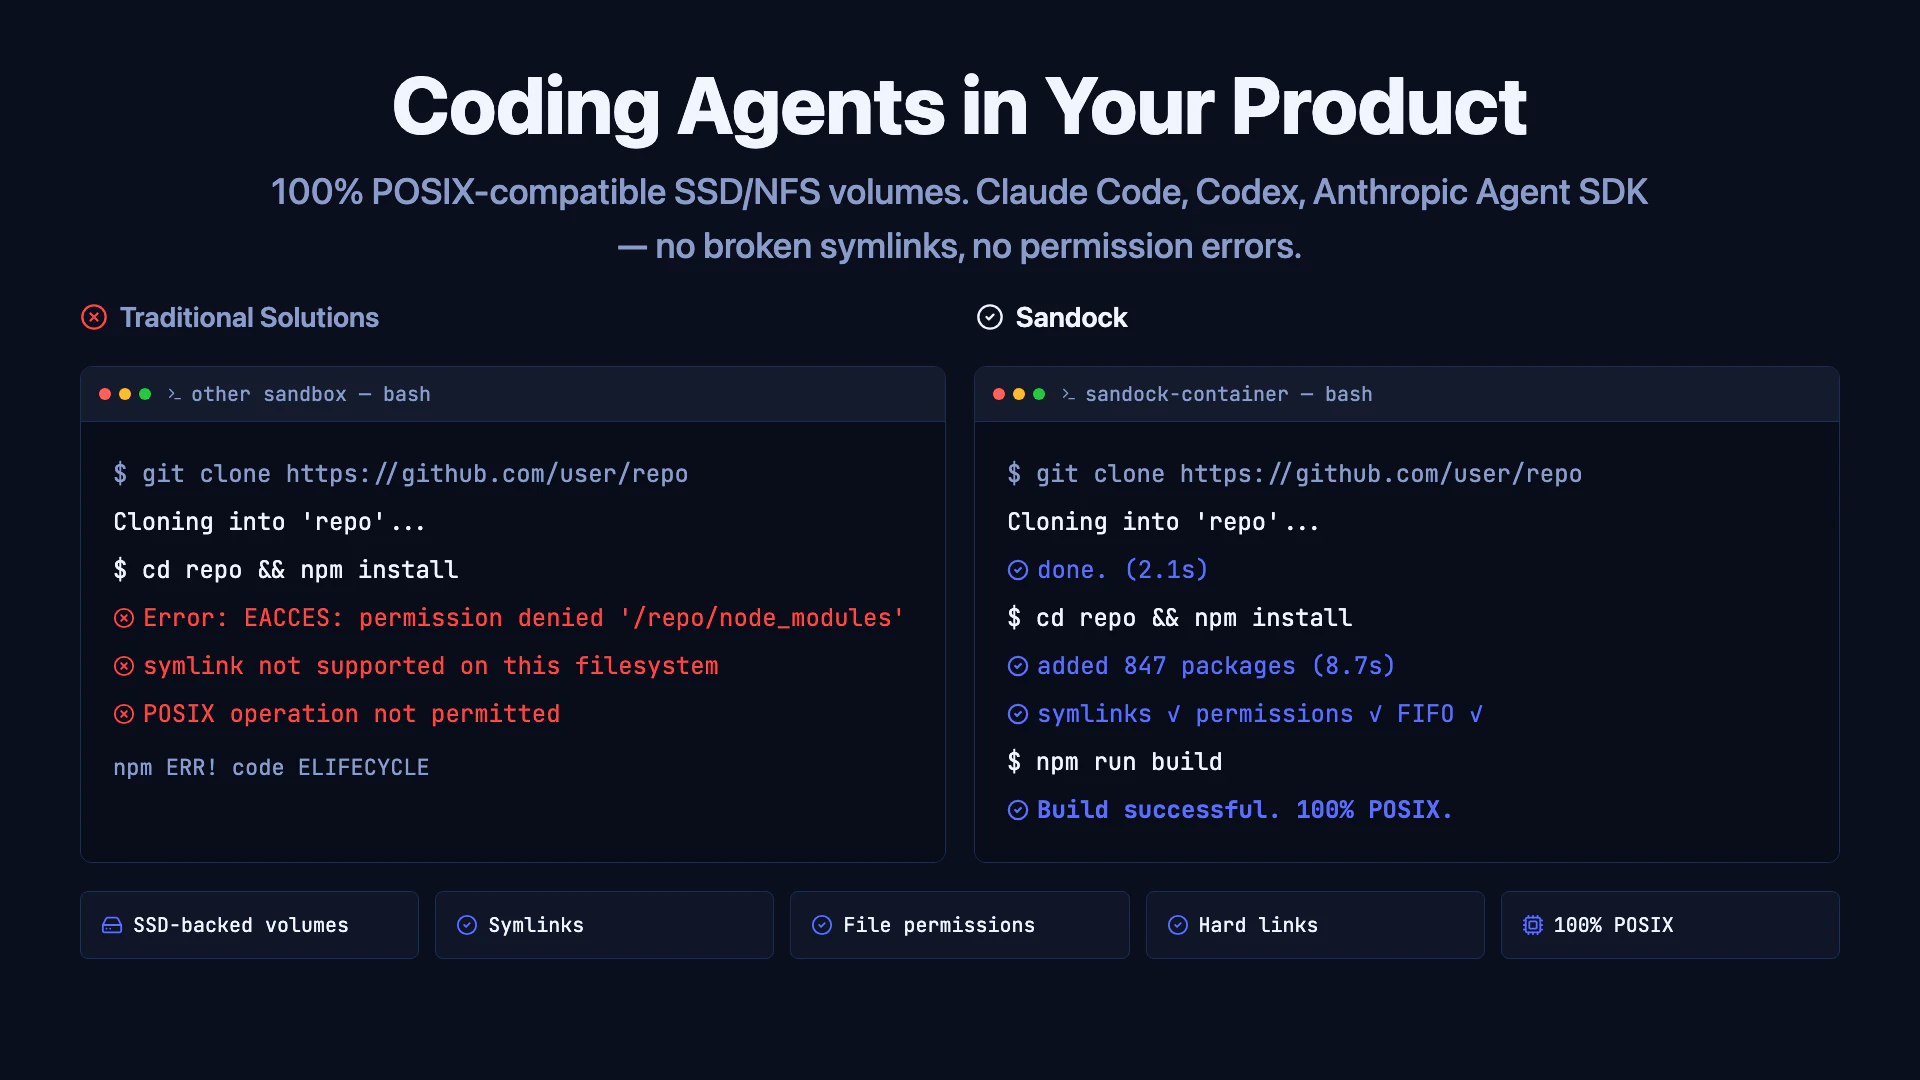Viewport: 1920px width, 1080px height.
Task: Click the check icon before Build successful
Action: (1018, 810)
